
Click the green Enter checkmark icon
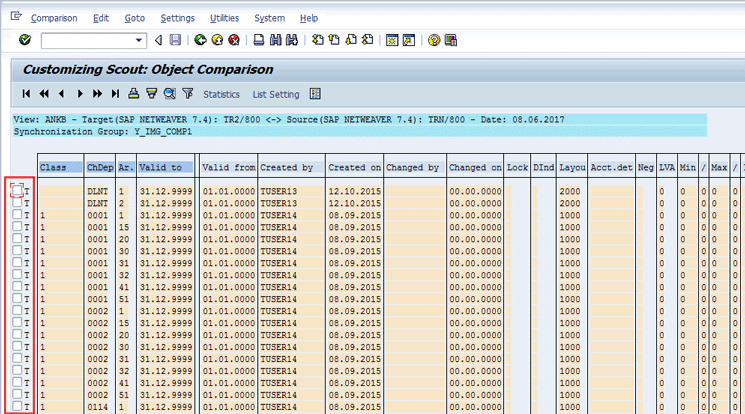pos(24,40)
